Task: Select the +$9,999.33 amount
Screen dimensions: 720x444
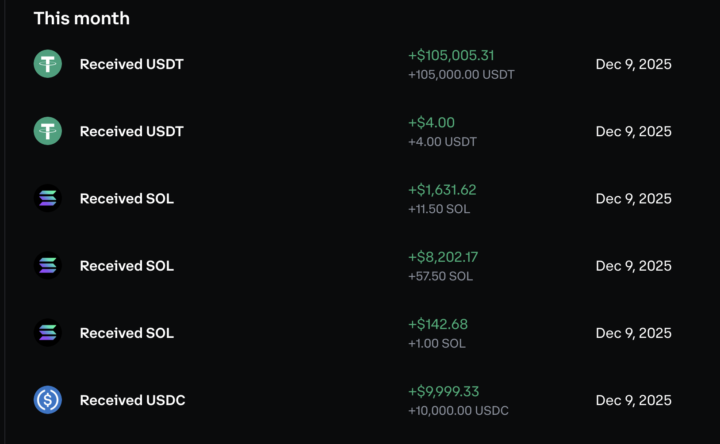Action: [x=443, y=391]
